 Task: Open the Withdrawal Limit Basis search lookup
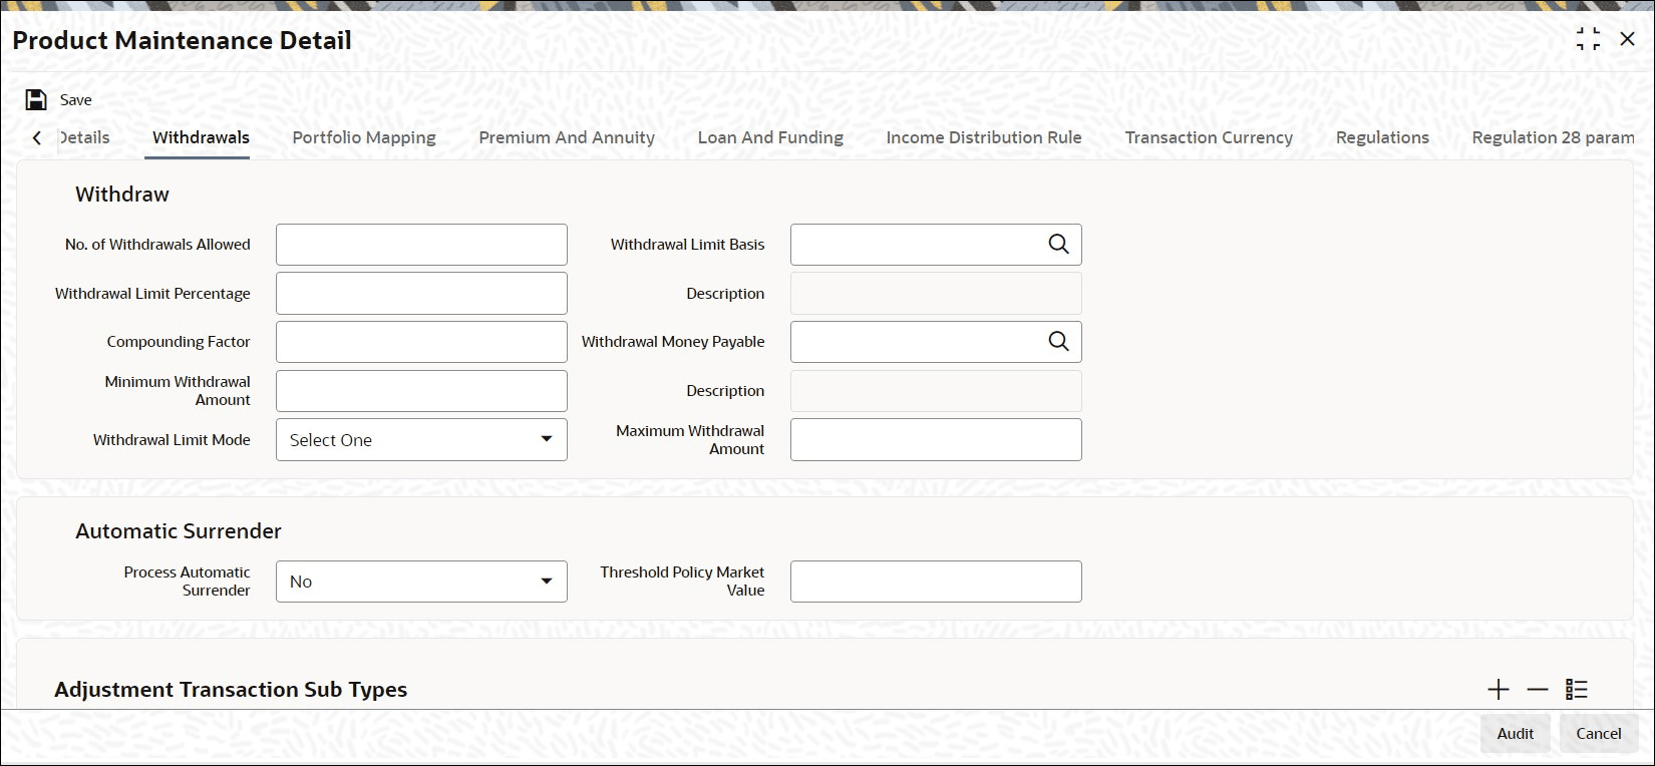coord(1058,244)
